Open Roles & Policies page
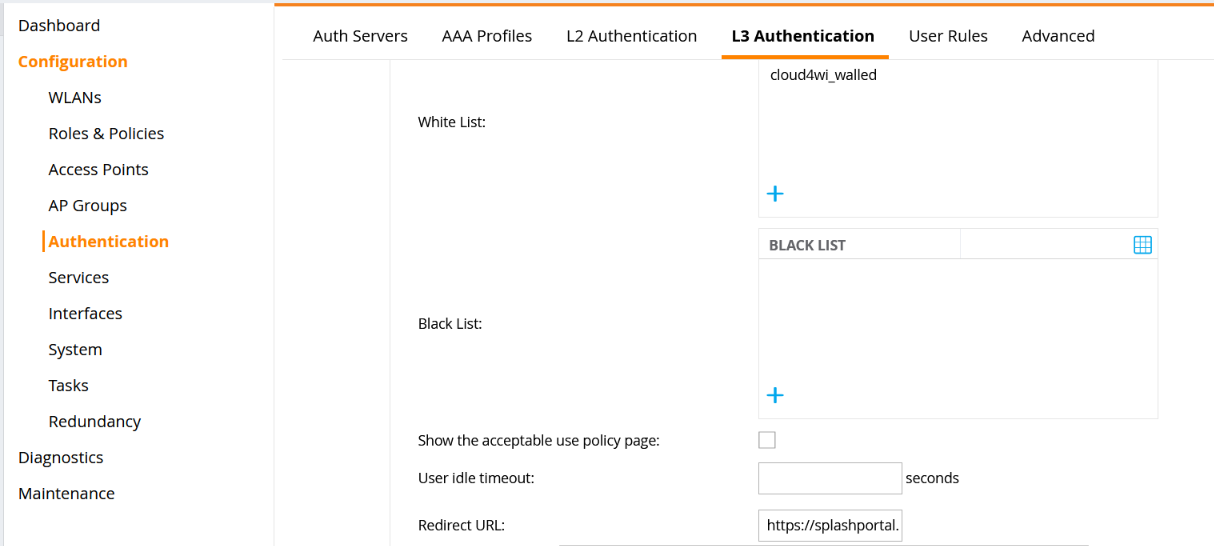This screenshot has height=546, width=1214. pyautogui.click(x=106, y=133)
